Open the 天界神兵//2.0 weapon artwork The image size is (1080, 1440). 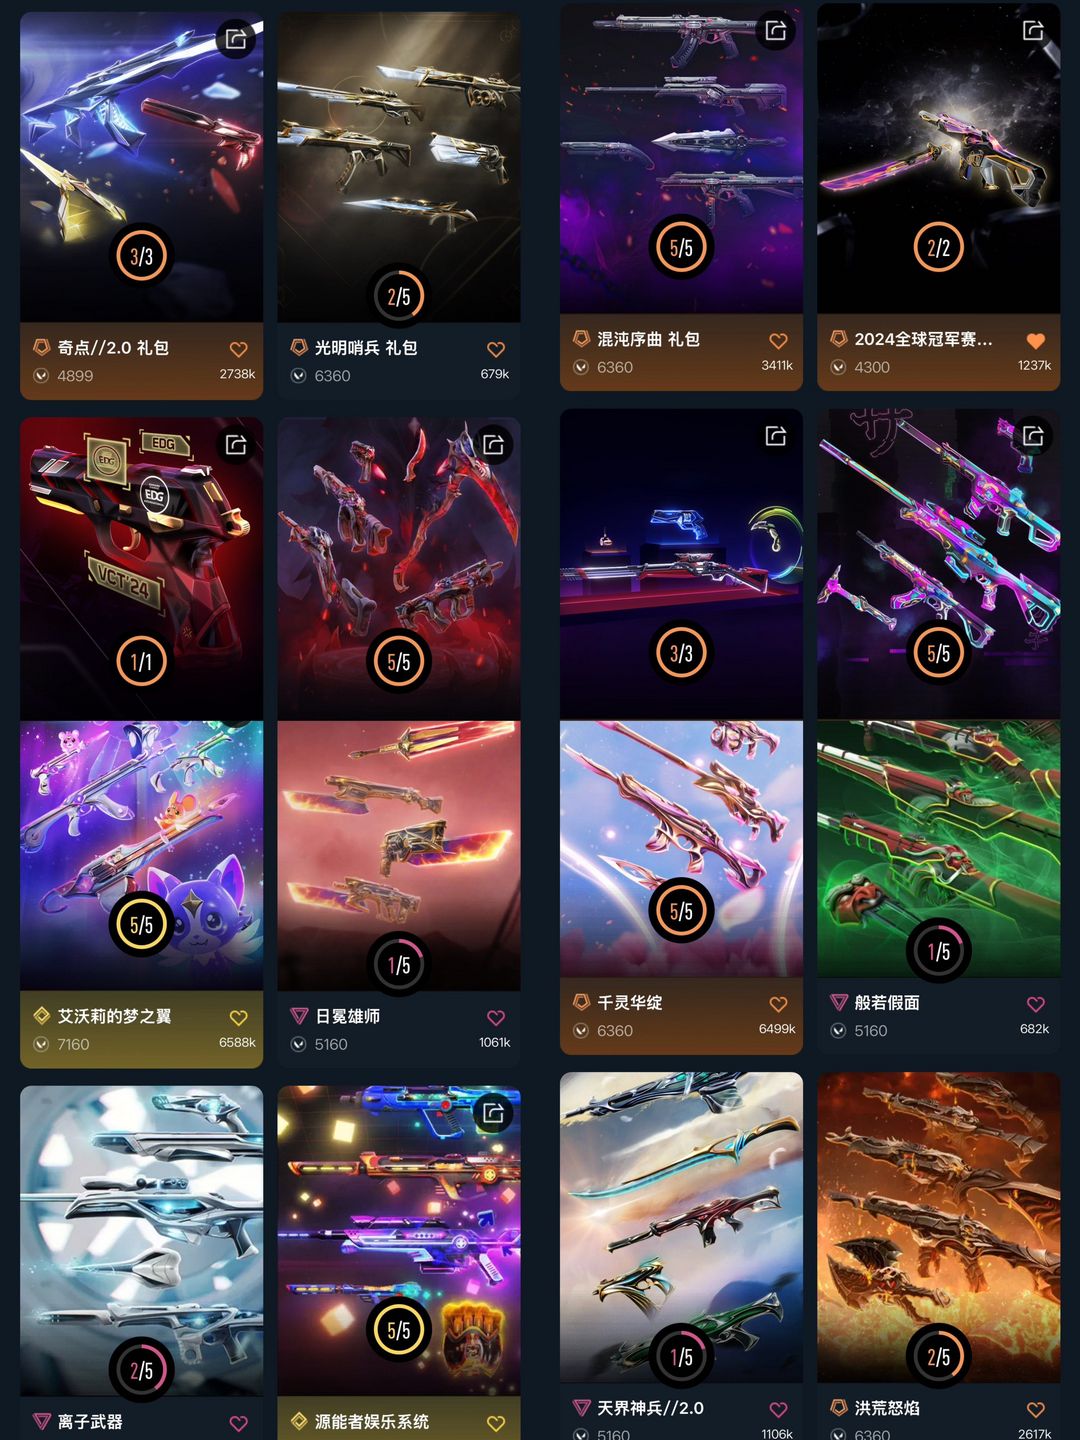pos(681,1227)
